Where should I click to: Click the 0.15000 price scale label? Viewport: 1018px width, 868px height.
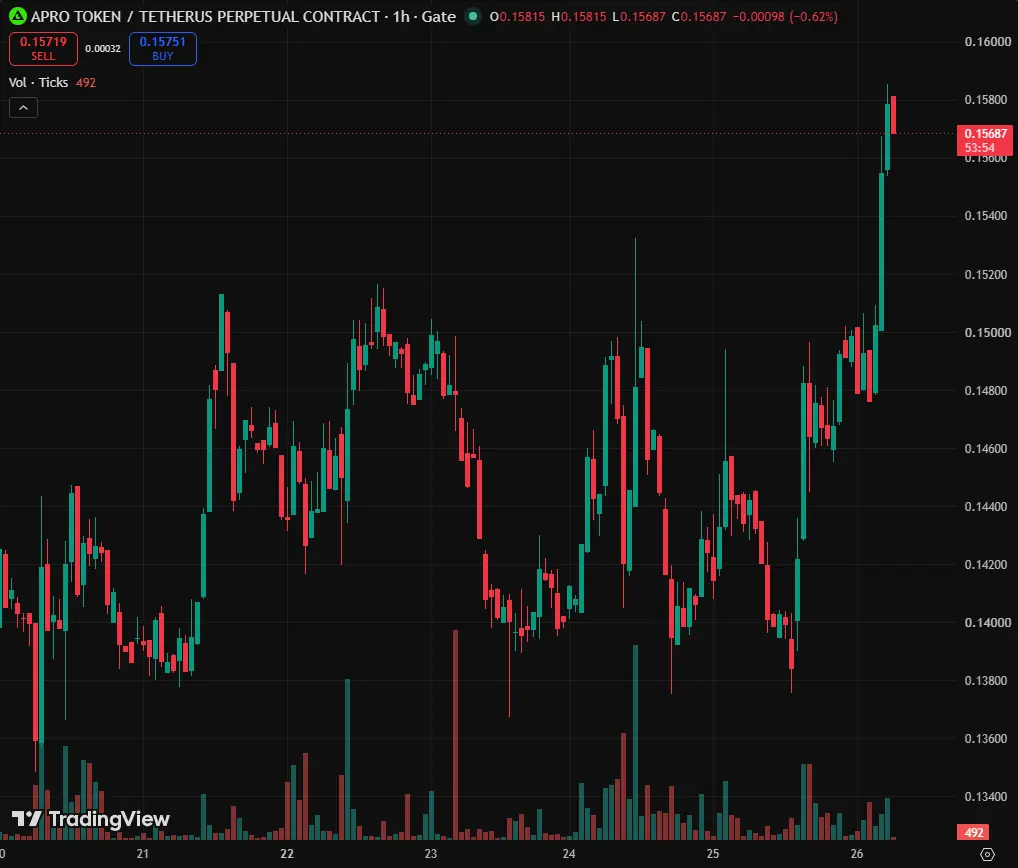tap(987, 332)
